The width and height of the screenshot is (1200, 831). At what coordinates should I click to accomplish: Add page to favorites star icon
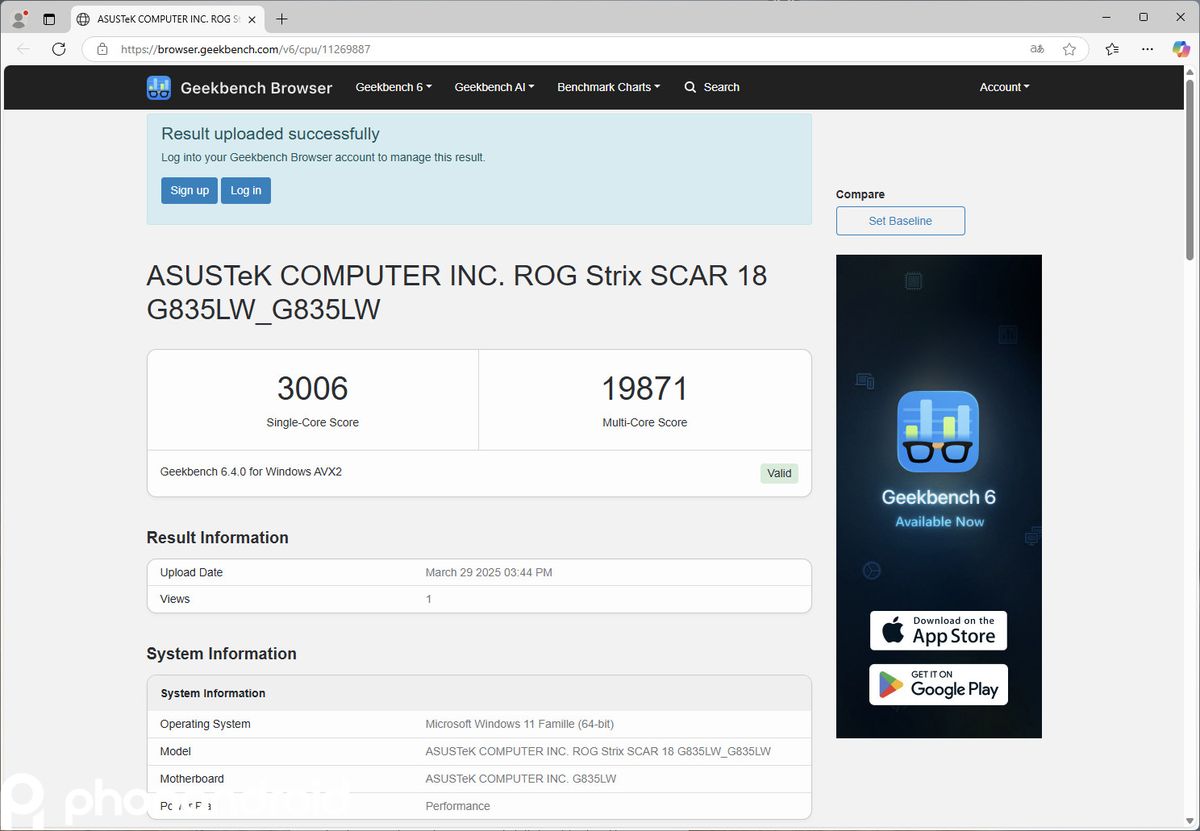pyautogui.click(x=1069, y=49)
